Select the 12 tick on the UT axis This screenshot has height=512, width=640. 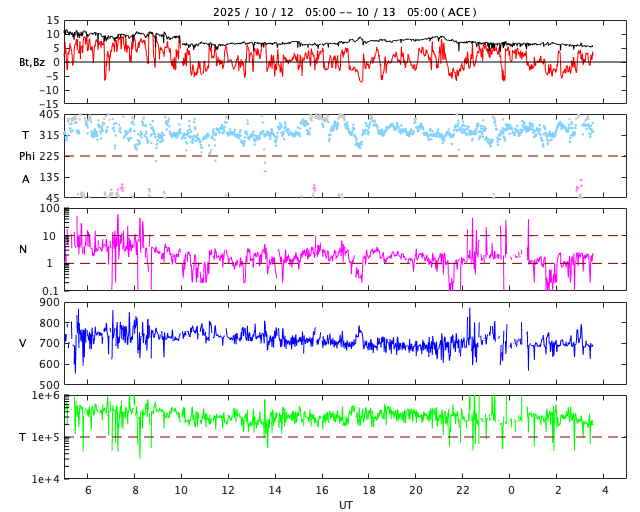coord(228,490)
